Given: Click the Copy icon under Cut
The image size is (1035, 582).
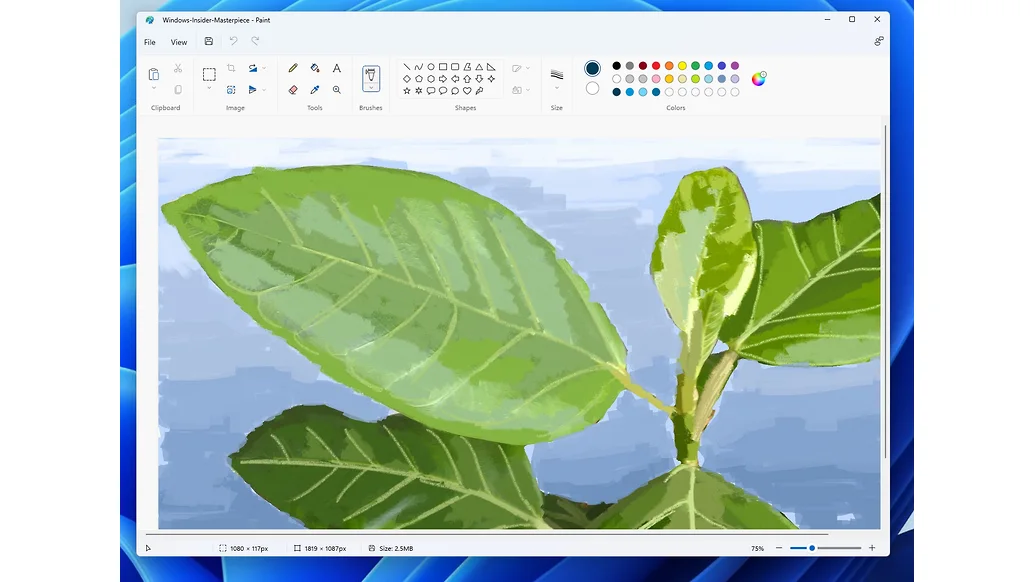Looking at the screenshot, I should tap(178, 90).
